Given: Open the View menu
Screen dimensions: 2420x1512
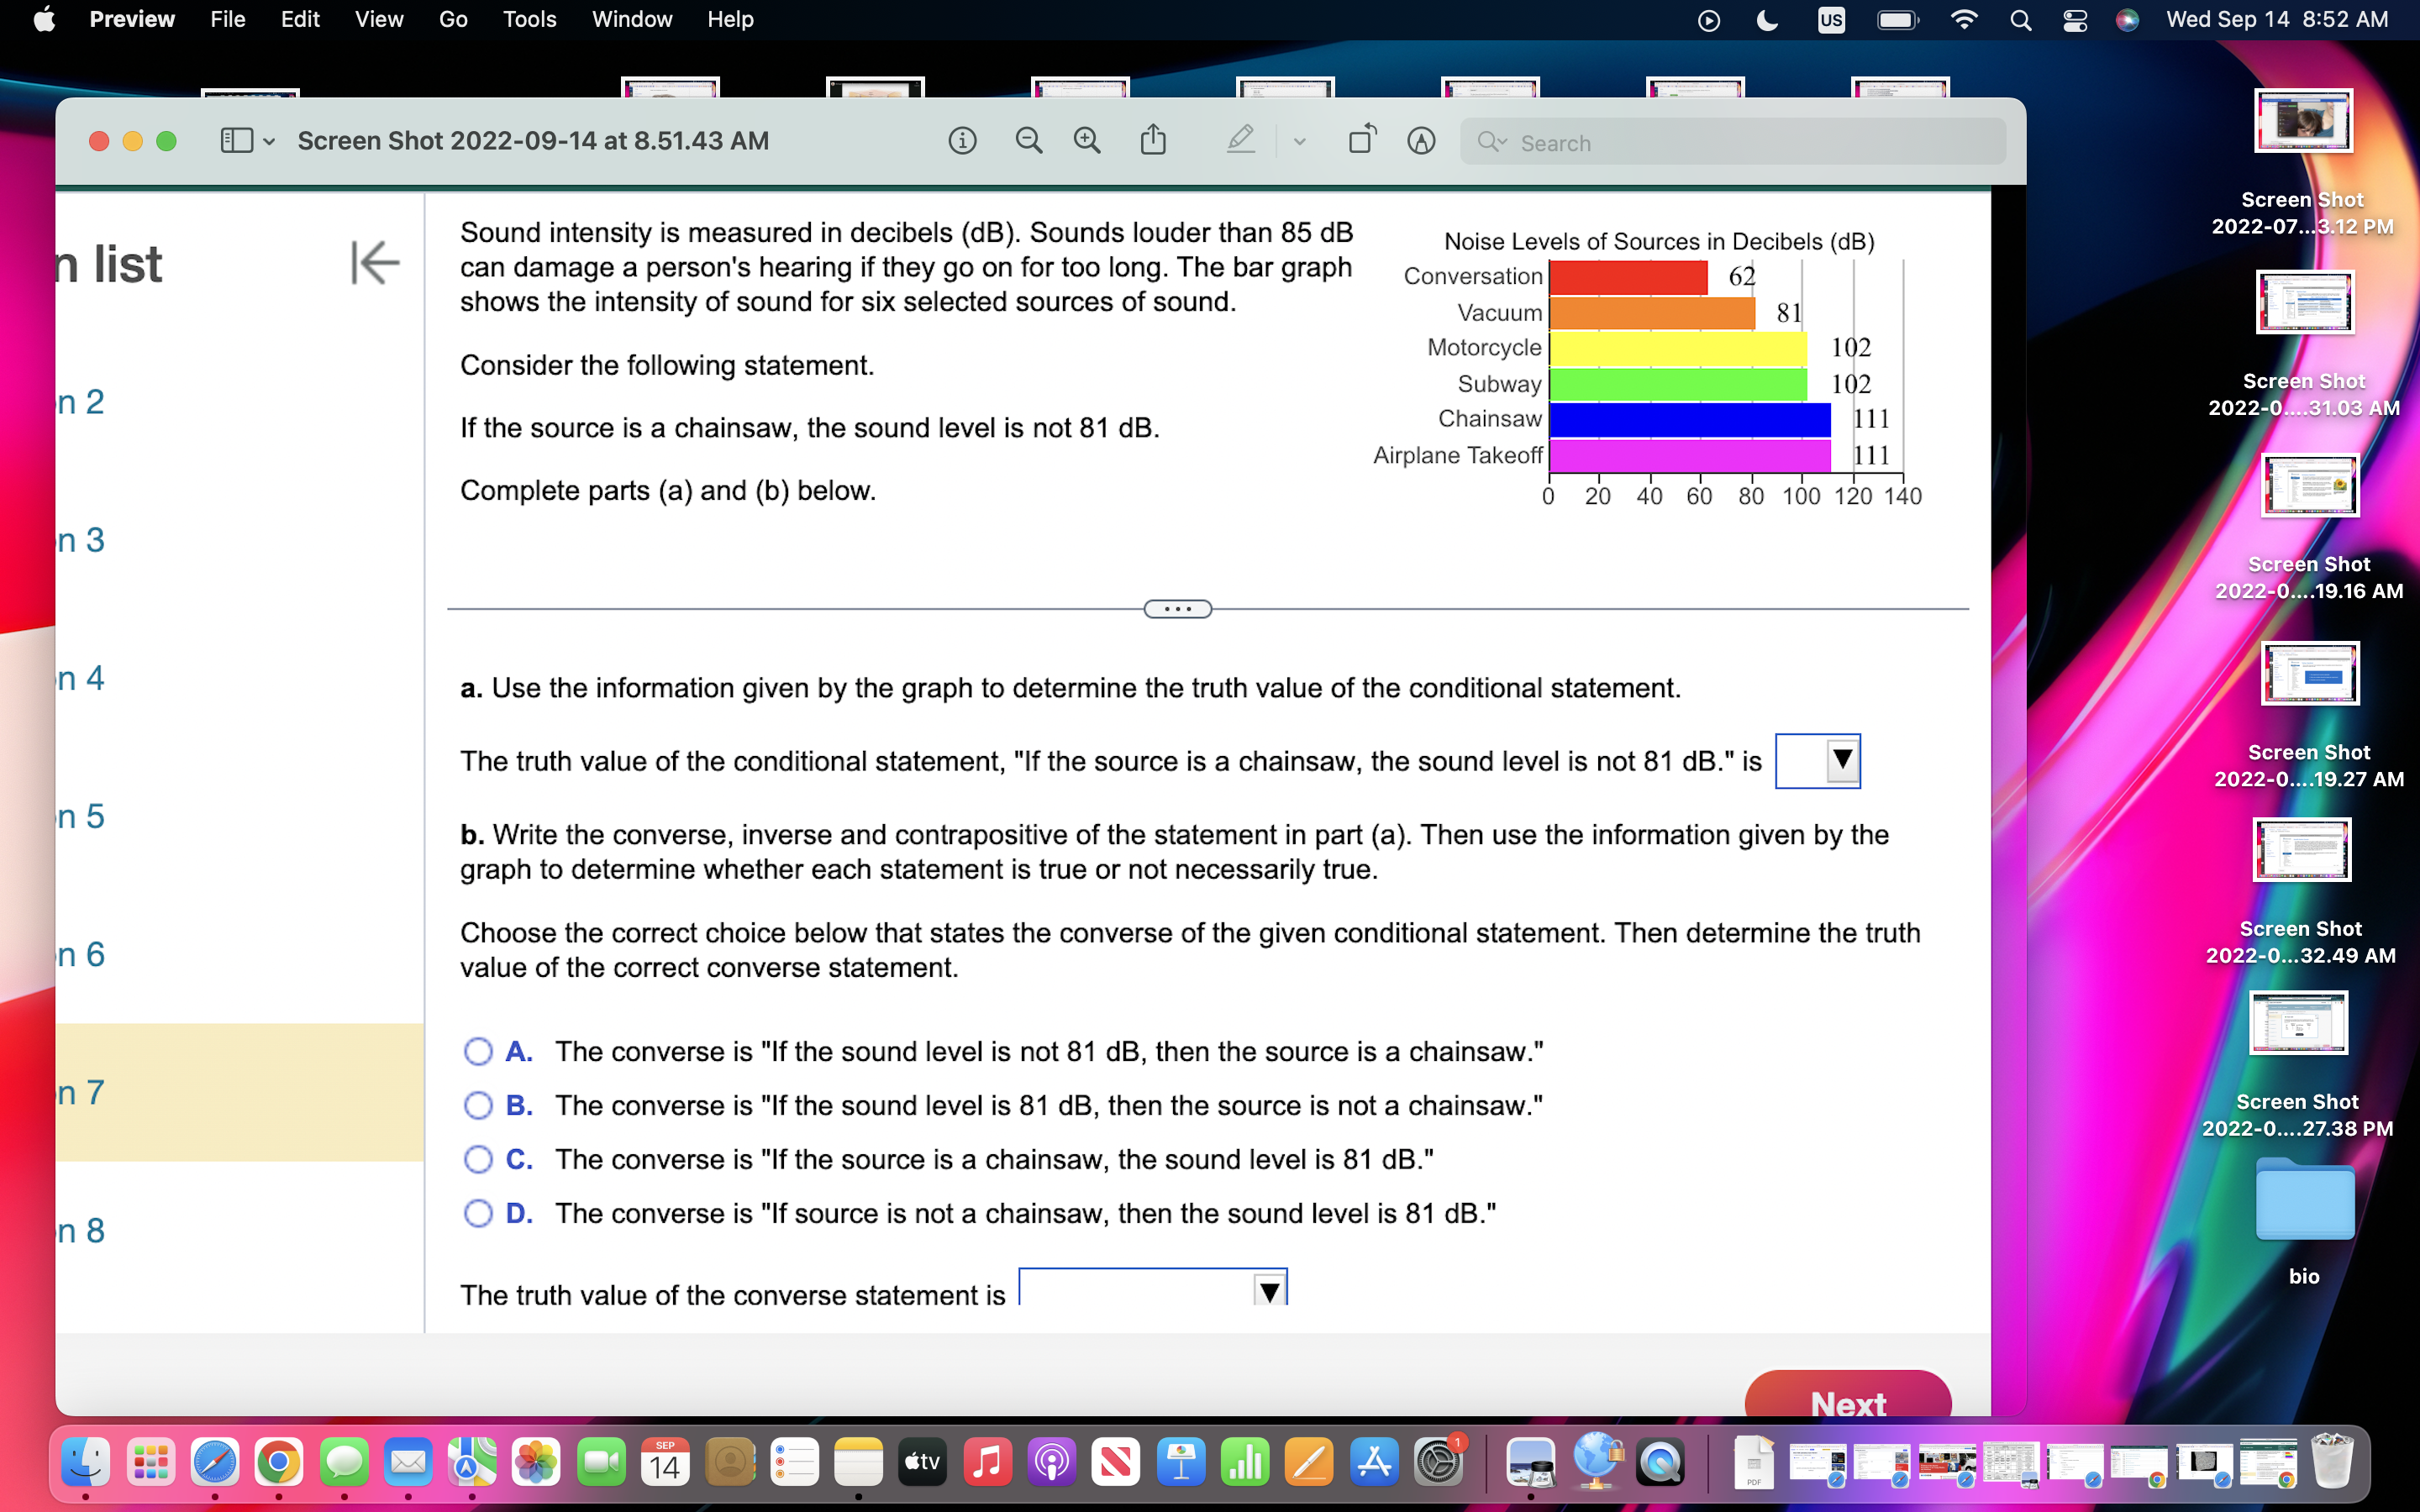Looking at the screenshot, I should [x=378, y=20].
